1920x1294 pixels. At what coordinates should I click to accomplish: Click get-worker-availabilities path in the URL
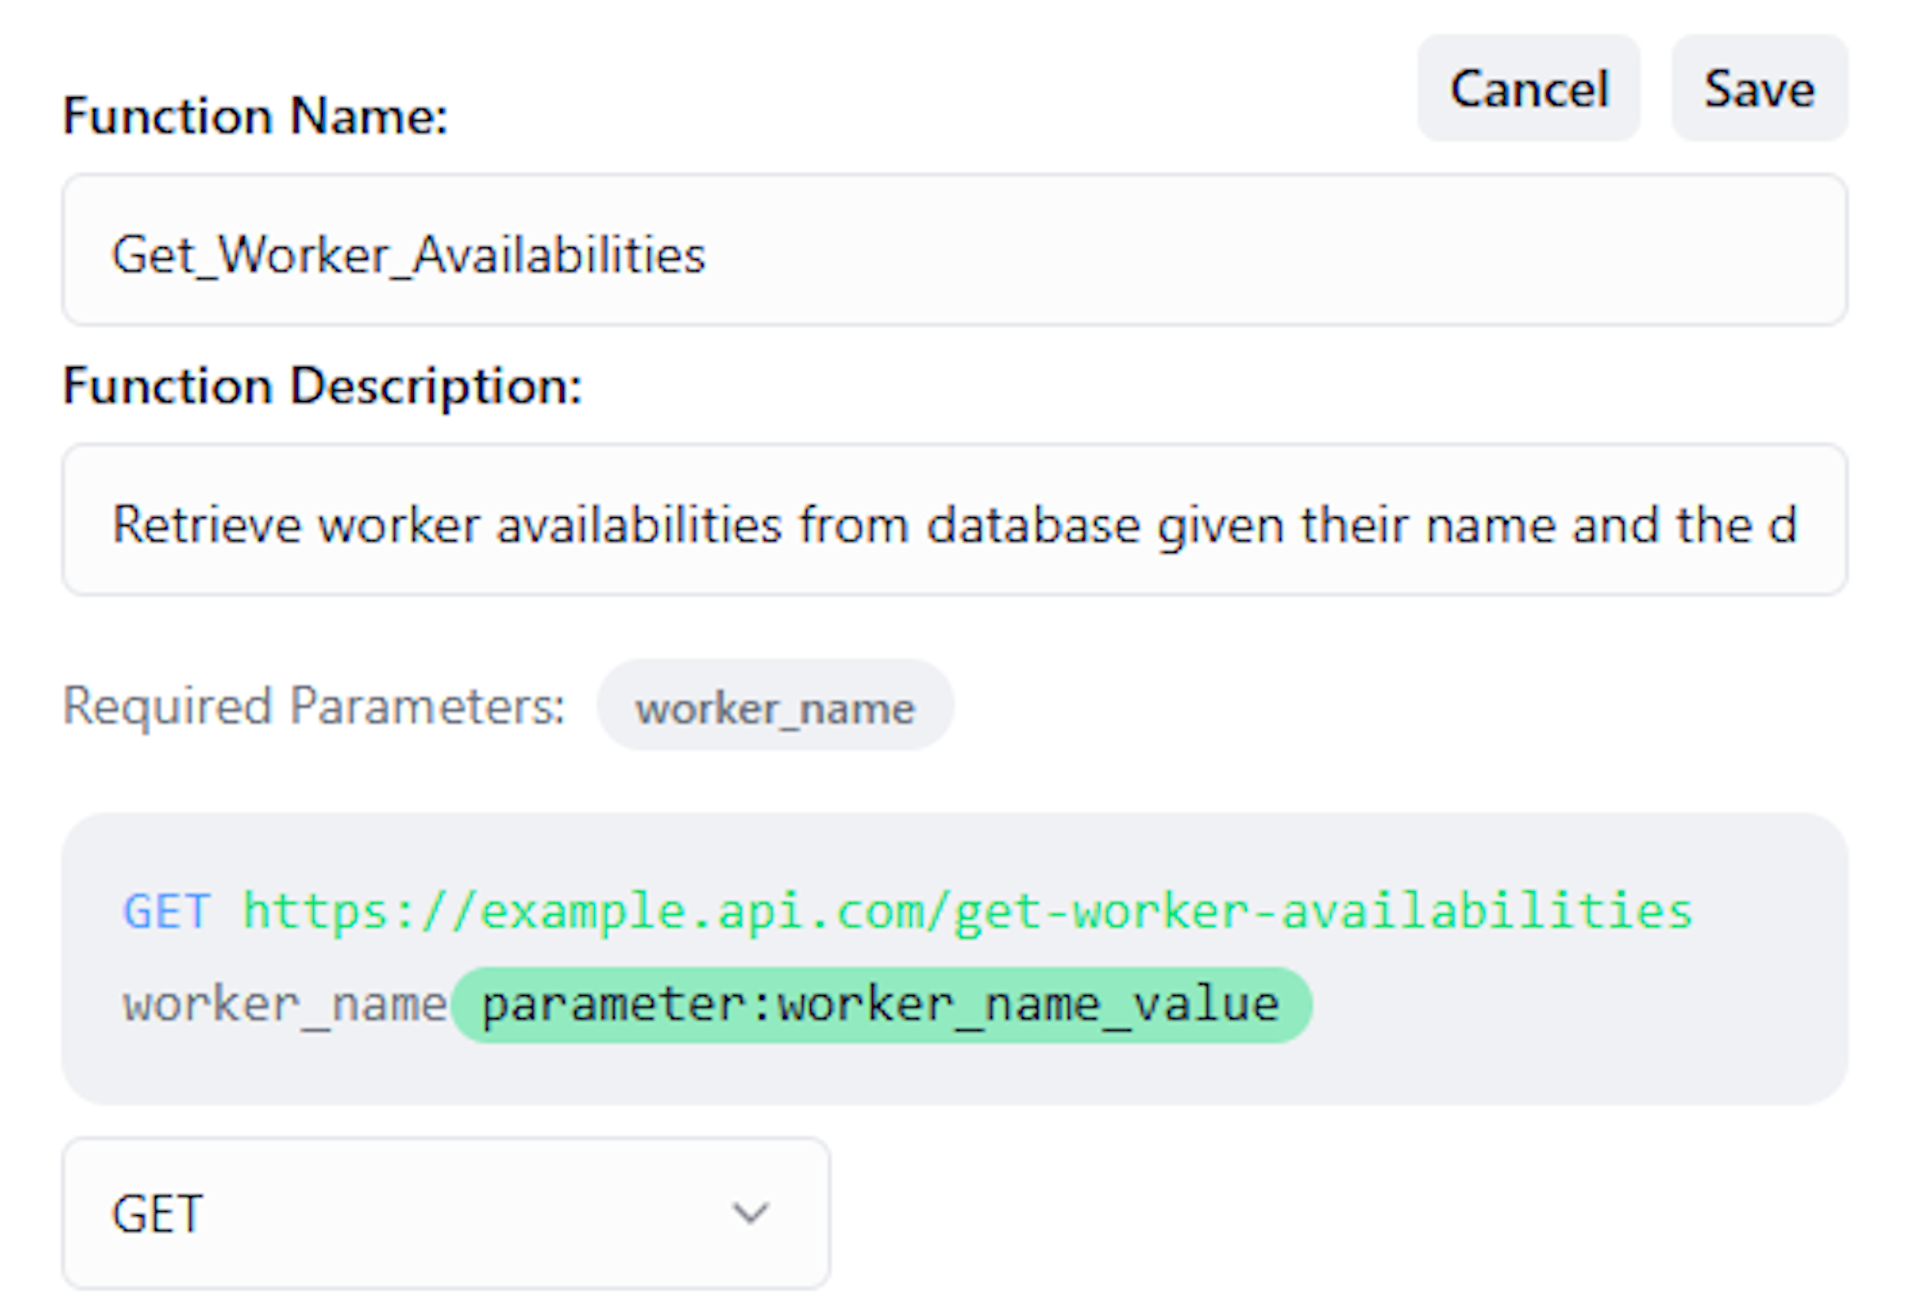coord(1322,911)
